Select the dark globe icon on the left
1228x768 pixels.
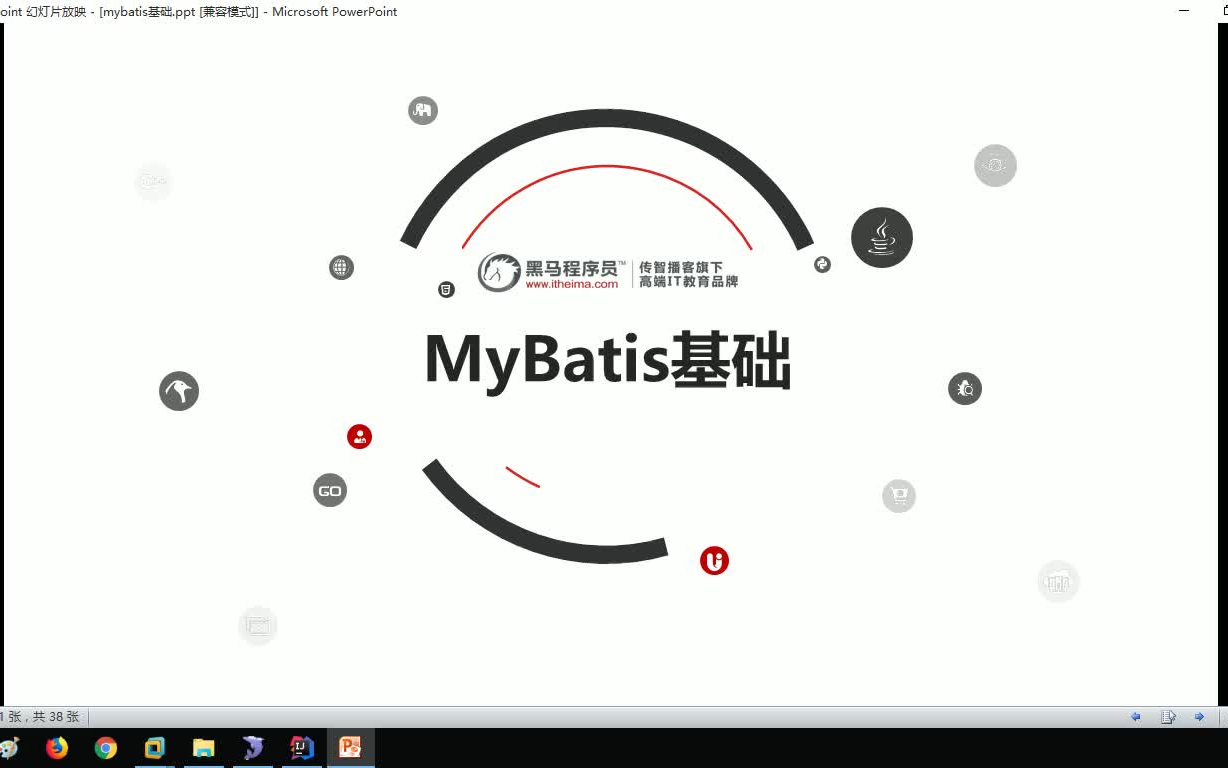pos(341,267)
